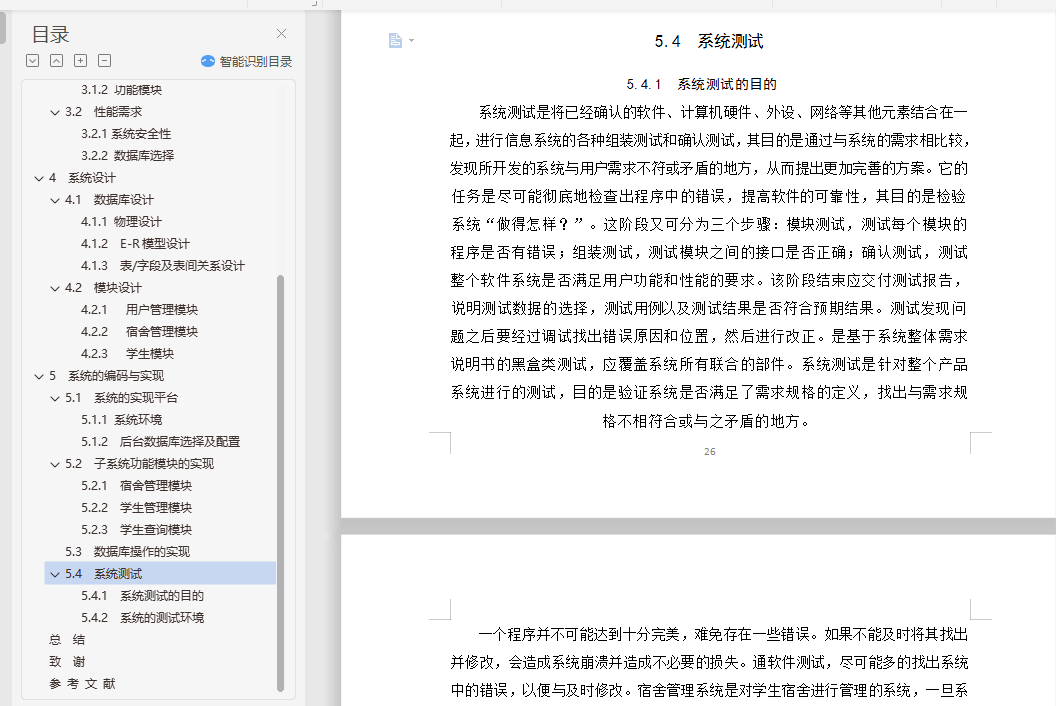Collapse chapter 5 系统的编码与实现
1056x706 pixels.
pos(39,377)
